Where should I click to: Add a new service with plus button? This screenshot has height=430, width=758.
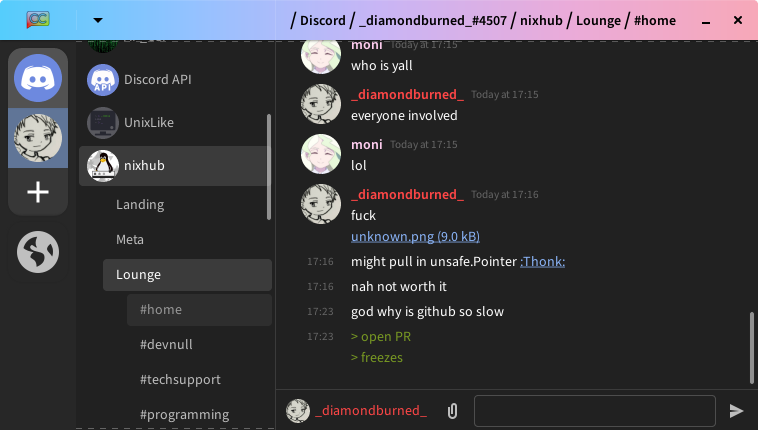coord(38,192)
